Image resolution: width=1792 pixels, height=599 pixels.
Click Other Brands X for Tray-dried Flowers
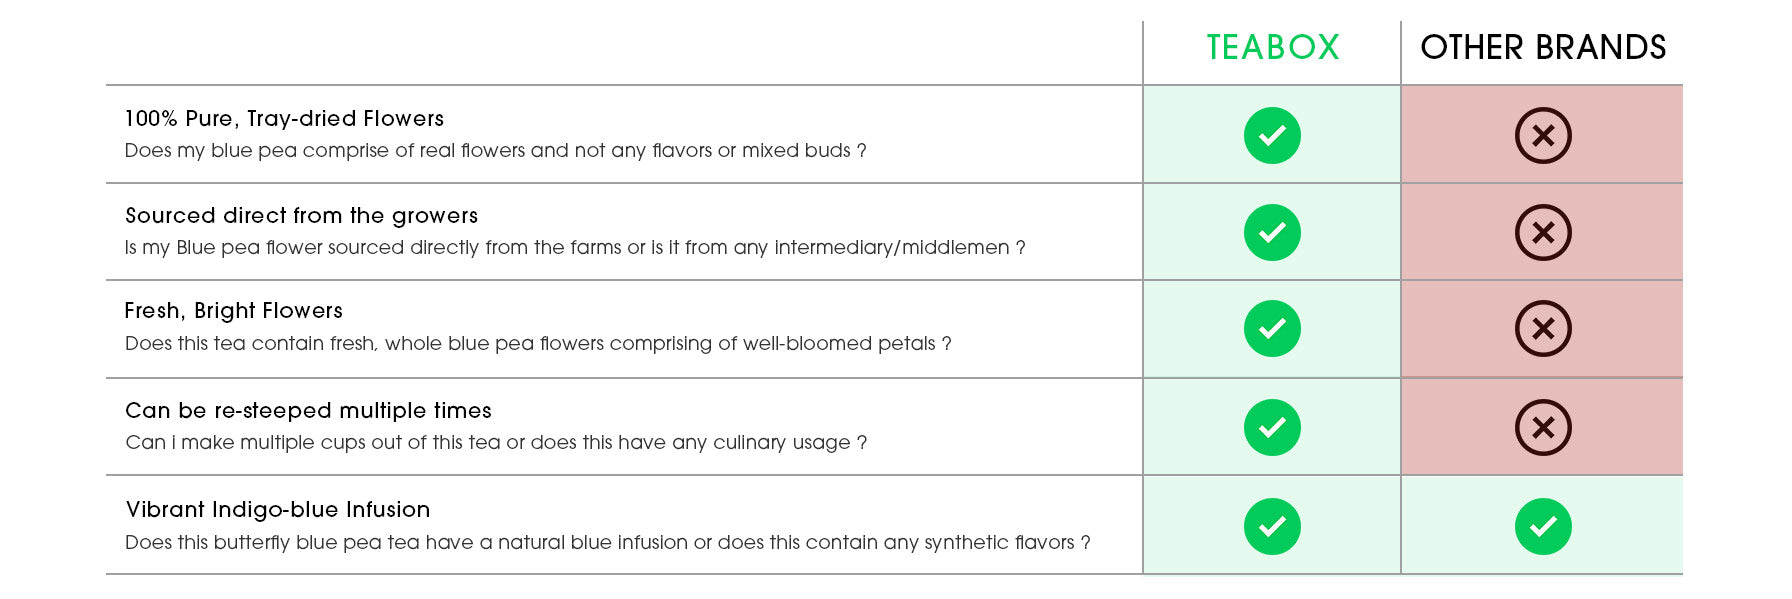1543,135
